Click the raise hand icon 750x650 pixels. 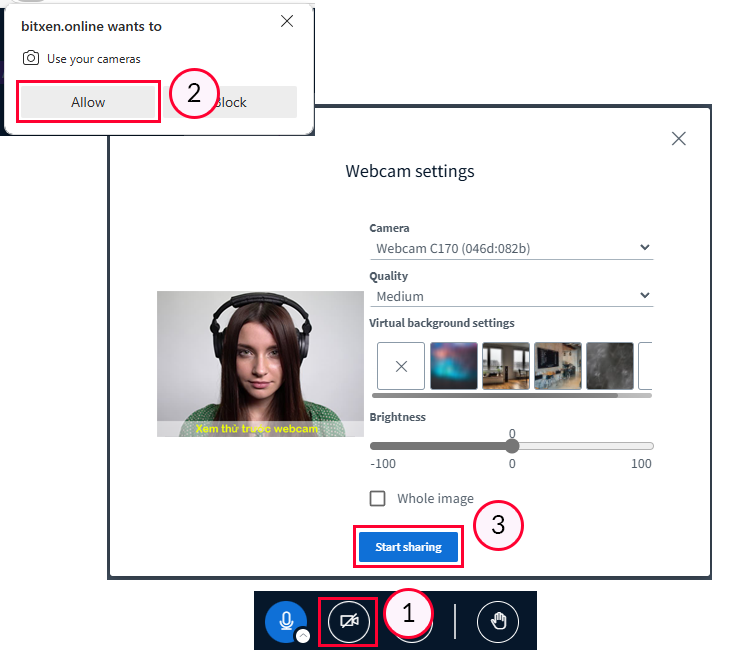coord(497,621)
